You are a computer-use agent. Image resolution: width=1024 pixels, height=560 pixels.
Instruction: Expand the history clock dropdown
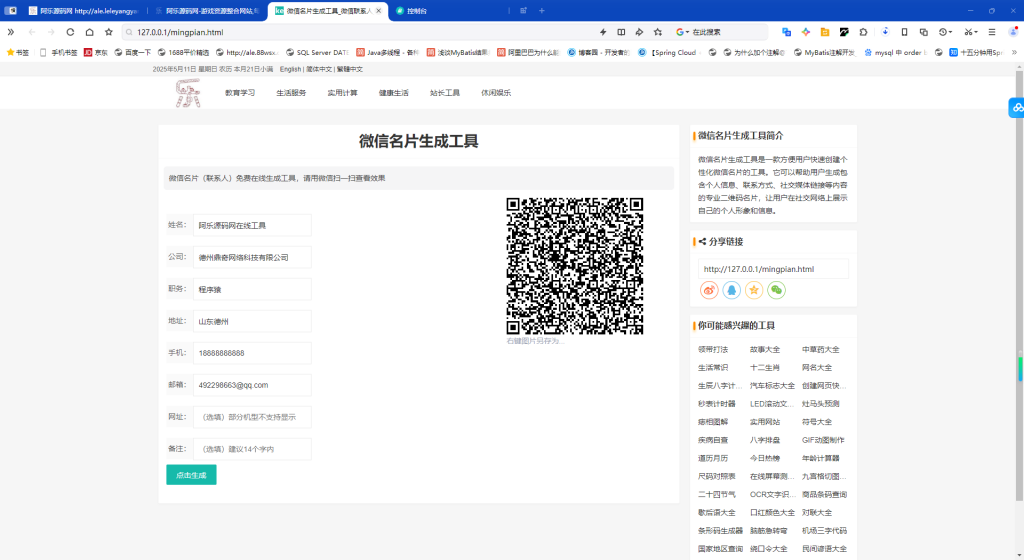(951, 32)
